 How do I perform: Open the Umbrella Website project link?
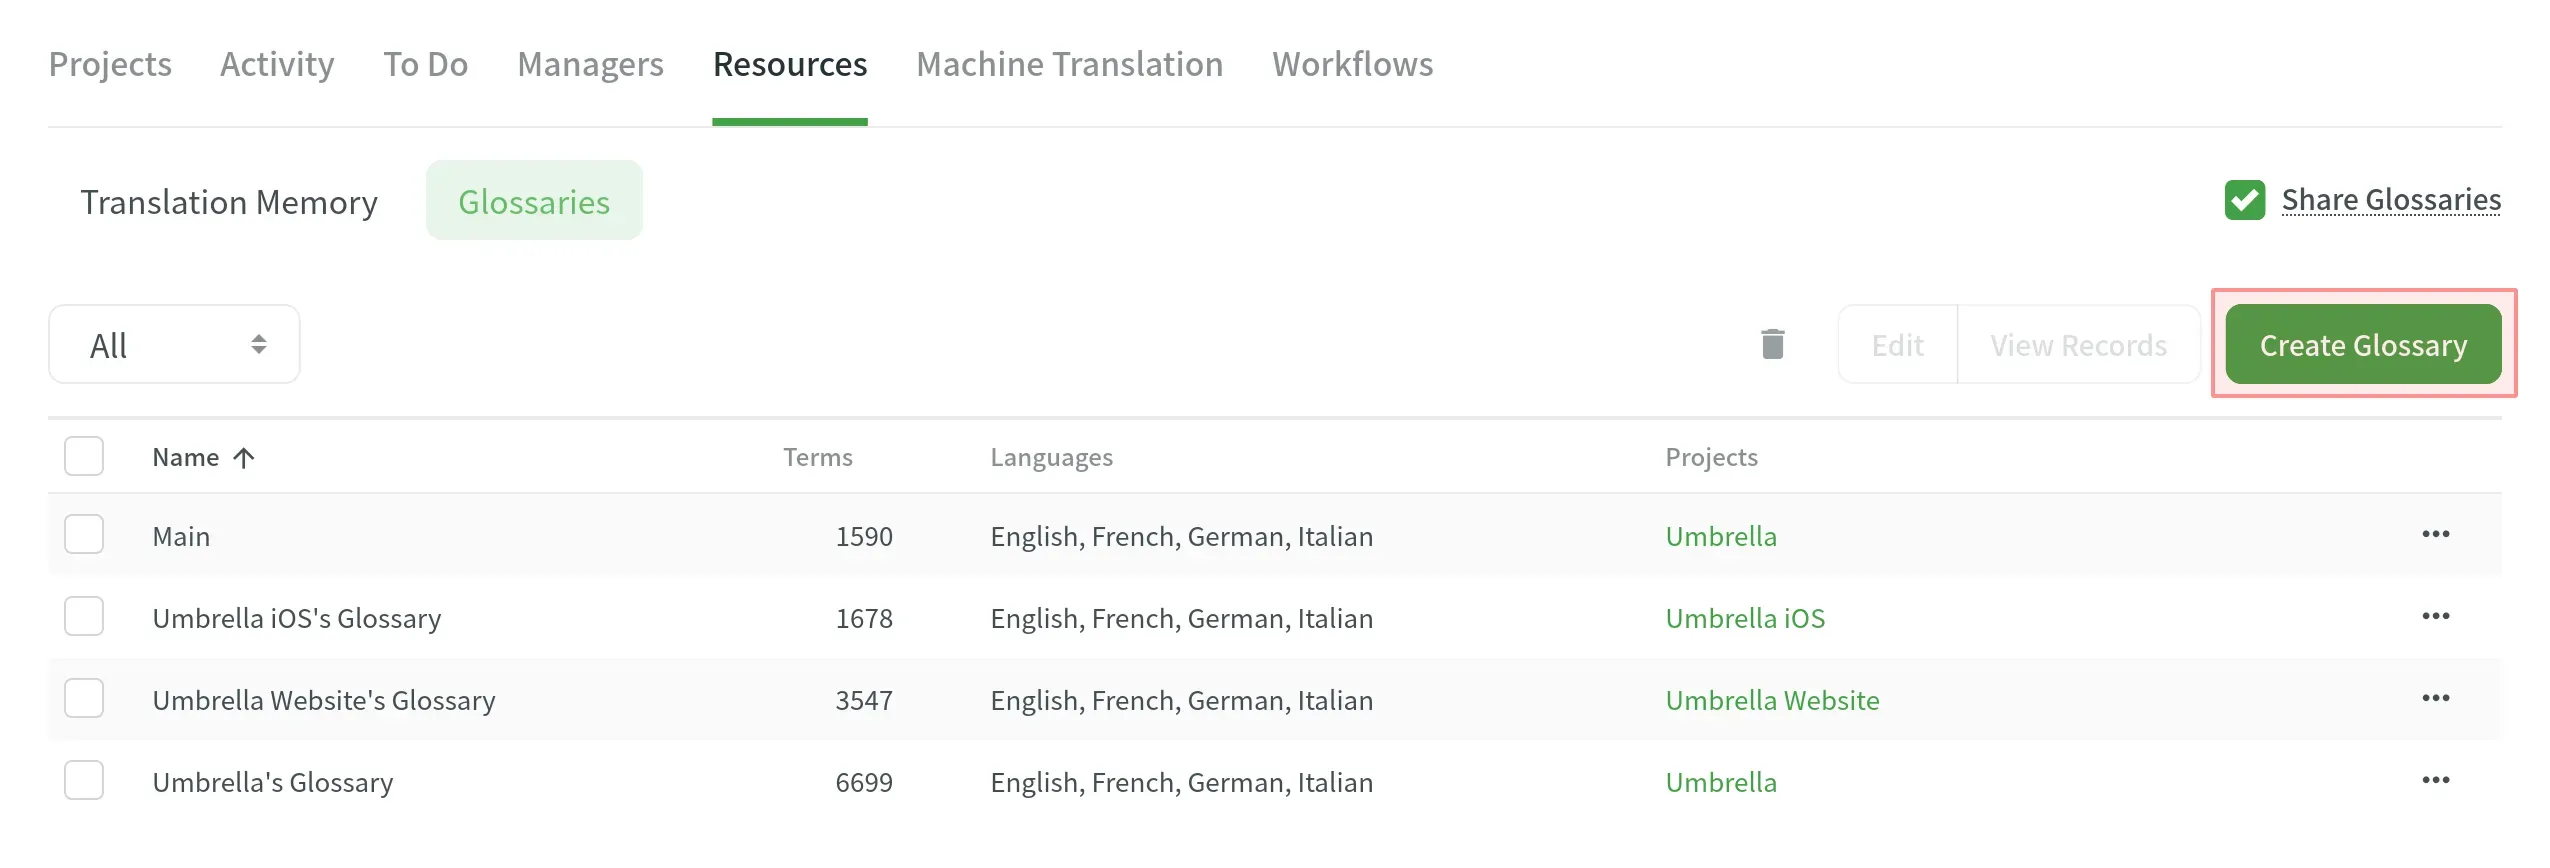1772,700
